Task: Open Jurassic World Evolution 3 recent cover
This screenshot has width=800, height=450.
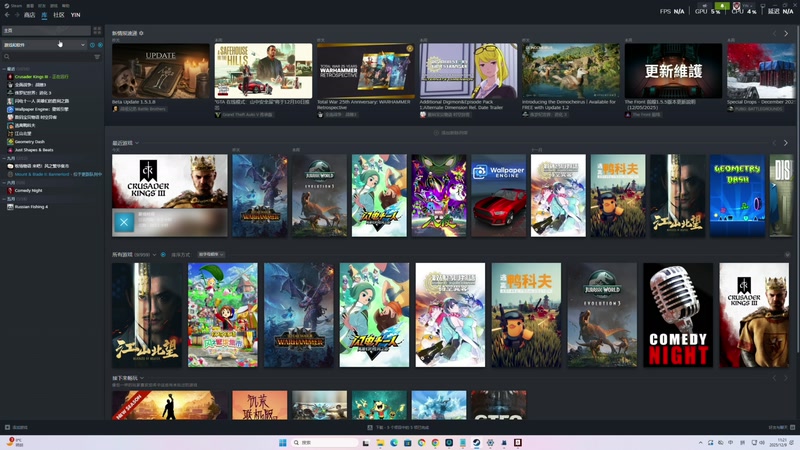Action: coord(319,195)
